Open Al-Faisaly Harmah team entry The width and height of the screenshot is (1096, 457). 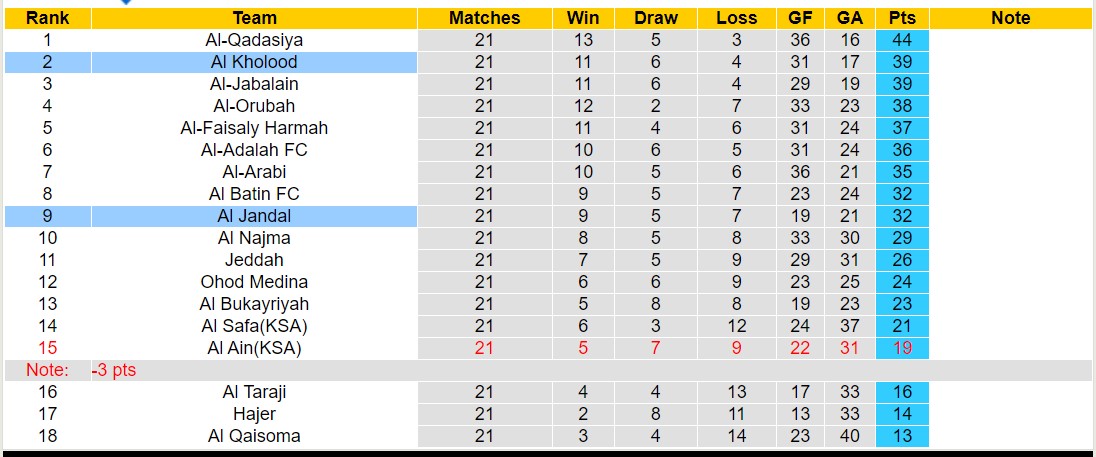click(x=254, y=128)
